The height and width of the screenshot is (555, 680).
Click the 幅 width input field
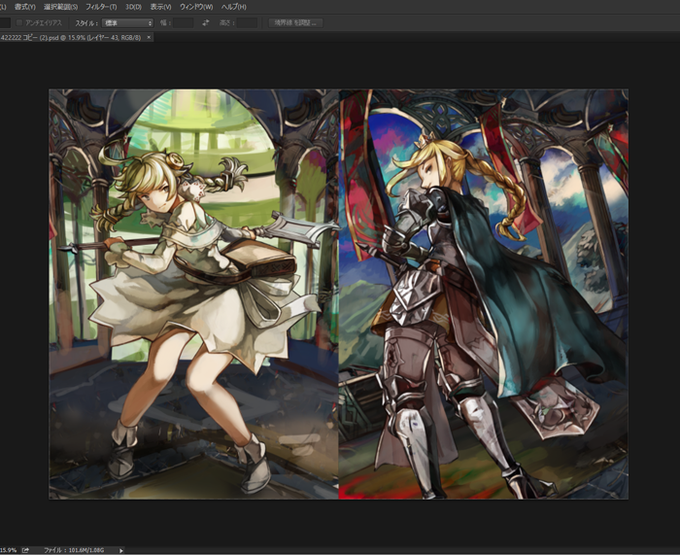pyautogui.click(x=183, y=23)
